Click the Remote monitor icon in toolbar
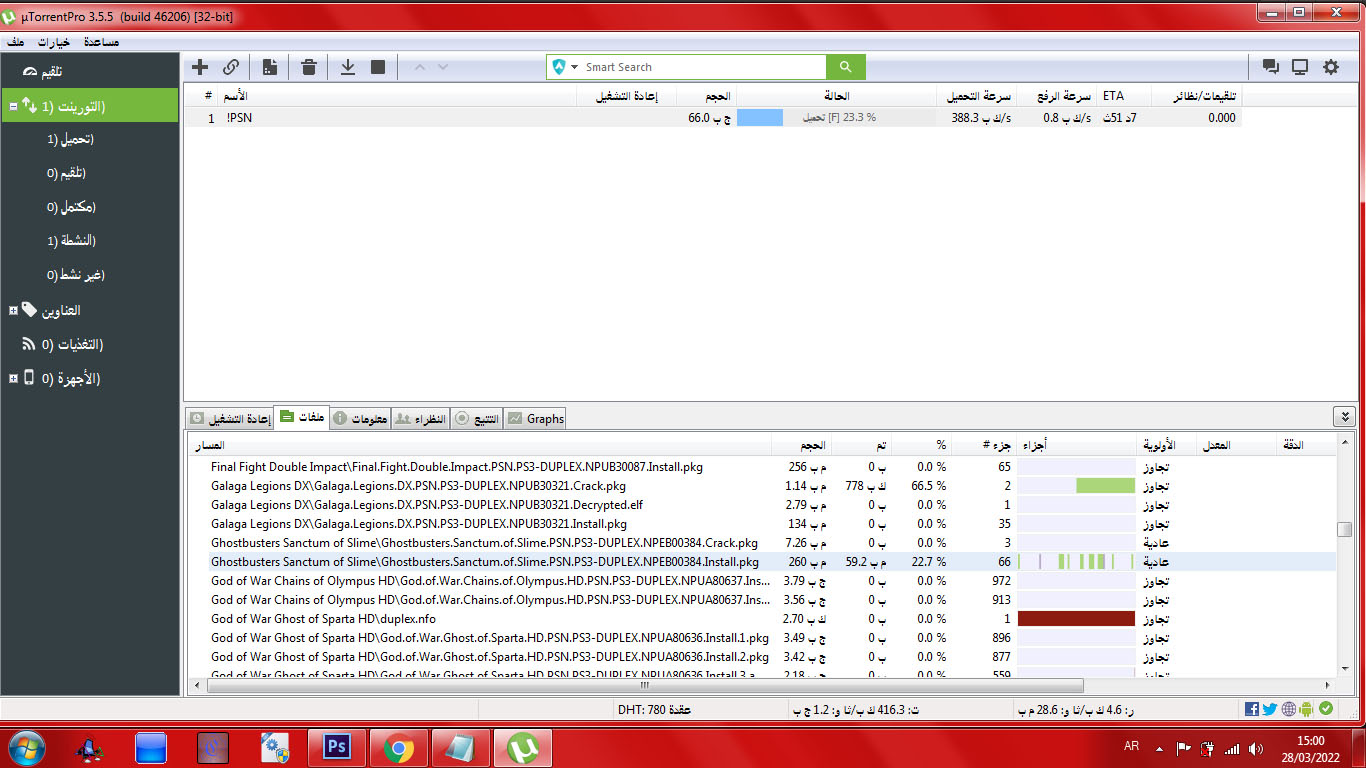Screen dimensions: 1366x768 [x=1300, y=67]
